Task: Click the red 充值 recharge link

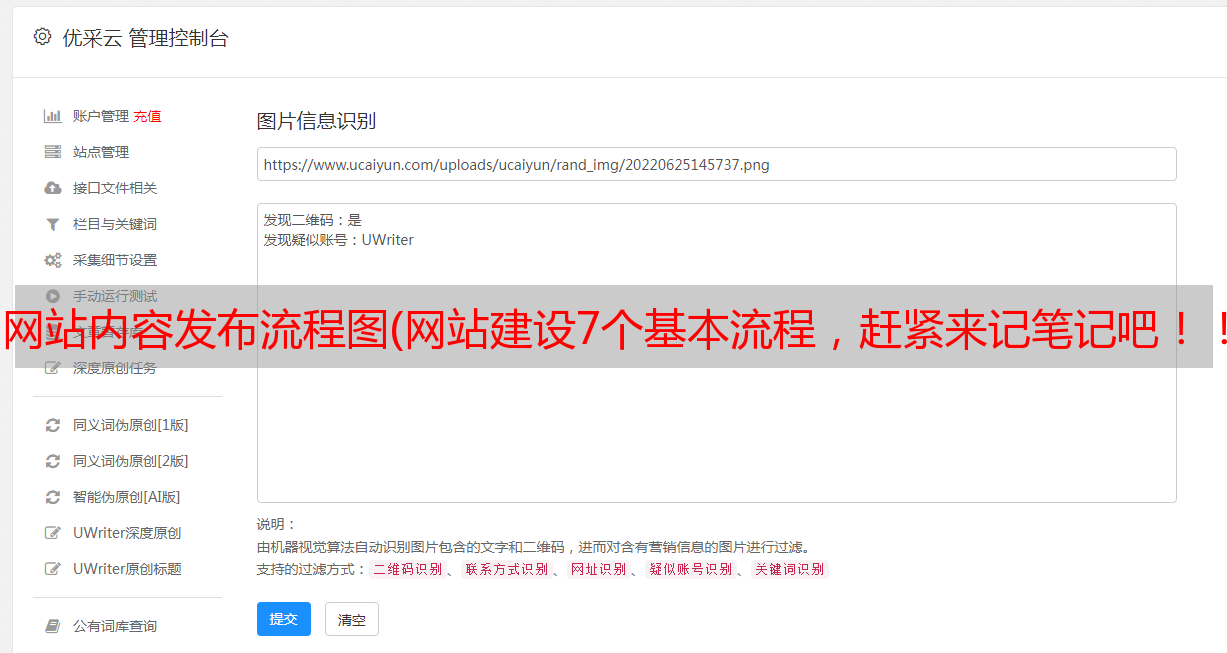Action: tap(147, 116)
